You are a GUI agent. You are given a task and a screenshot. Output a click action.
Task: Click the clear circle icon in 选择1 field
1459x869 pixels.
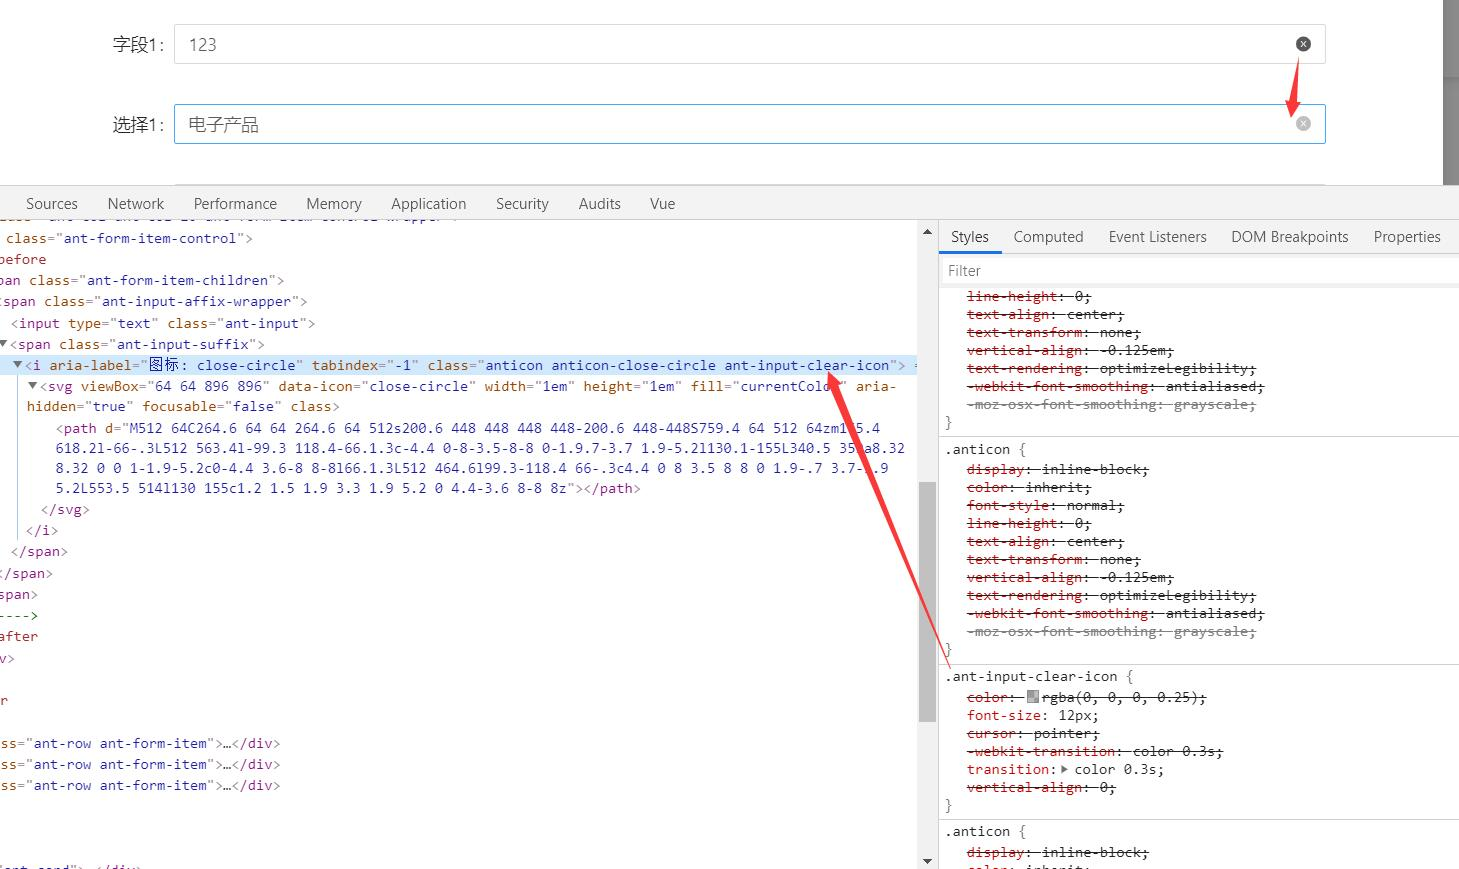pos(1303,123)
